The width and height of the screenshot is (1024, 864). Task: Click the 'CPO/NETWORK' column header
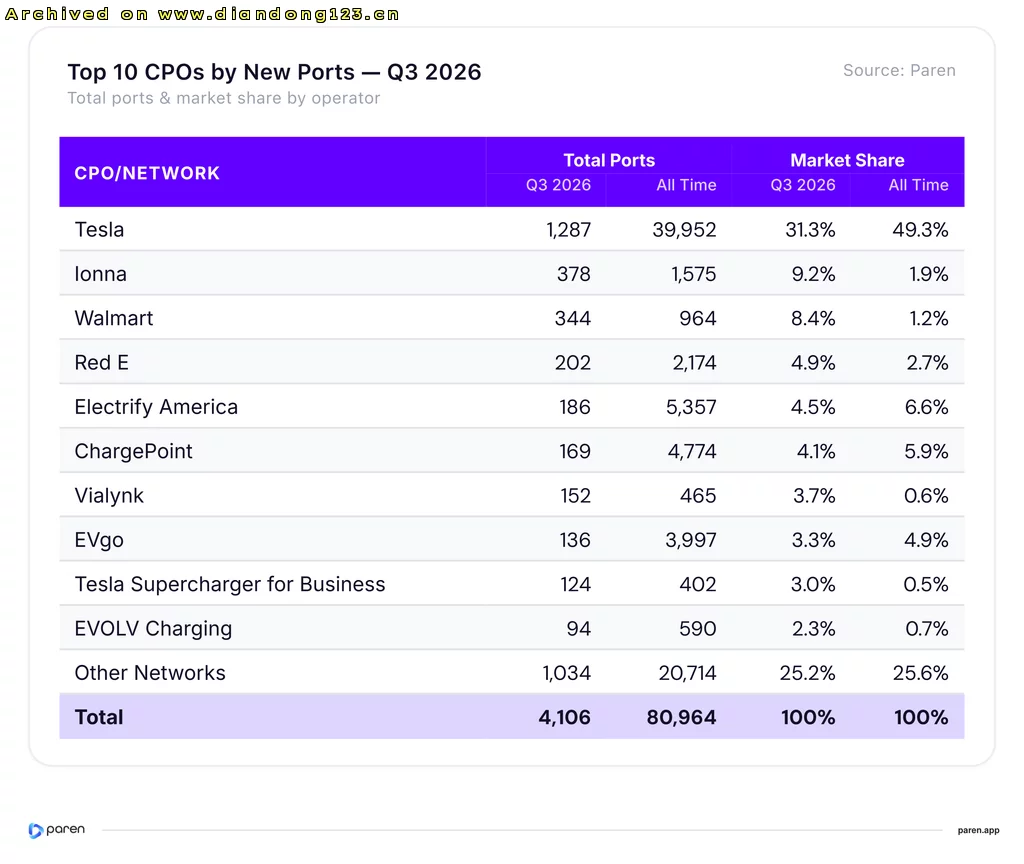point(147,173)
